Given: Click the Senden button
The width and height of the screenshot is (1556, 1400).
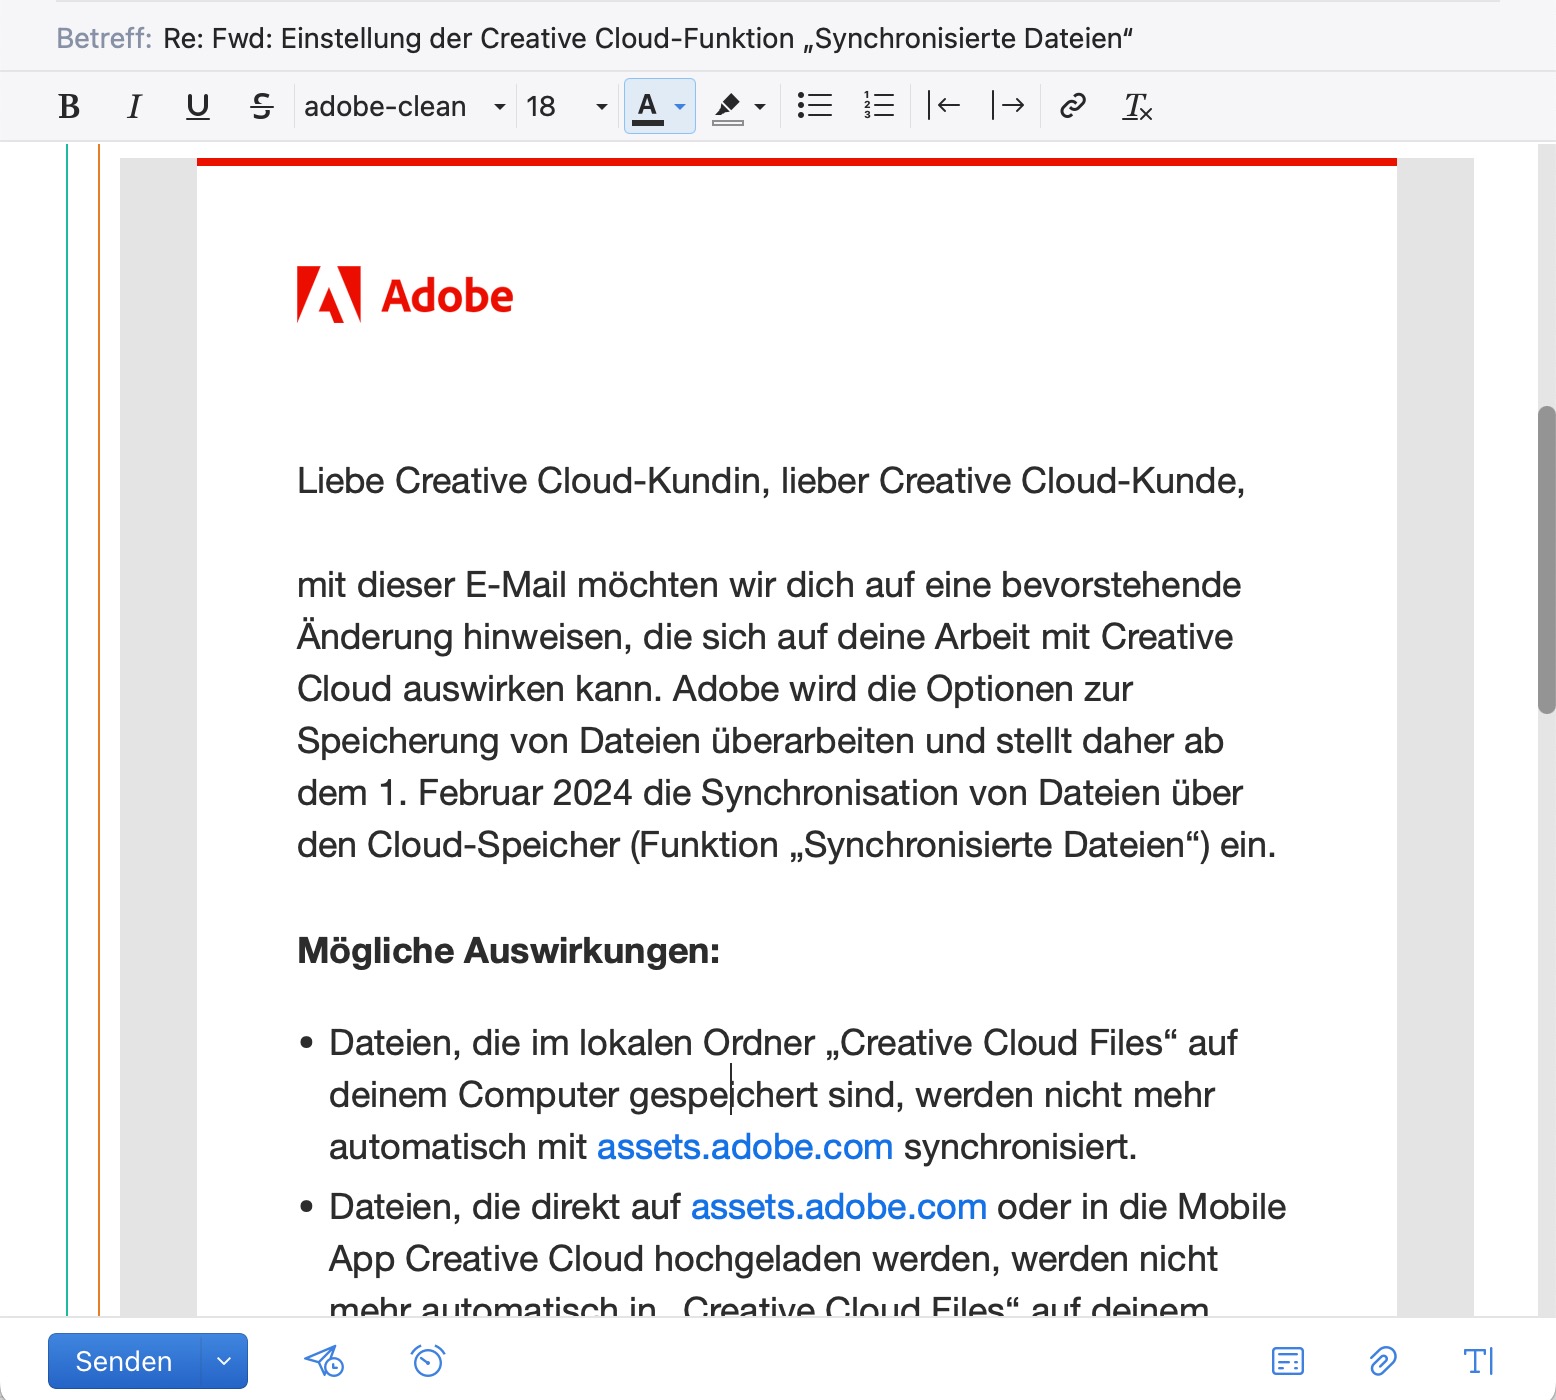Looking at the screenshot, I should click(x=124, y=1361).
